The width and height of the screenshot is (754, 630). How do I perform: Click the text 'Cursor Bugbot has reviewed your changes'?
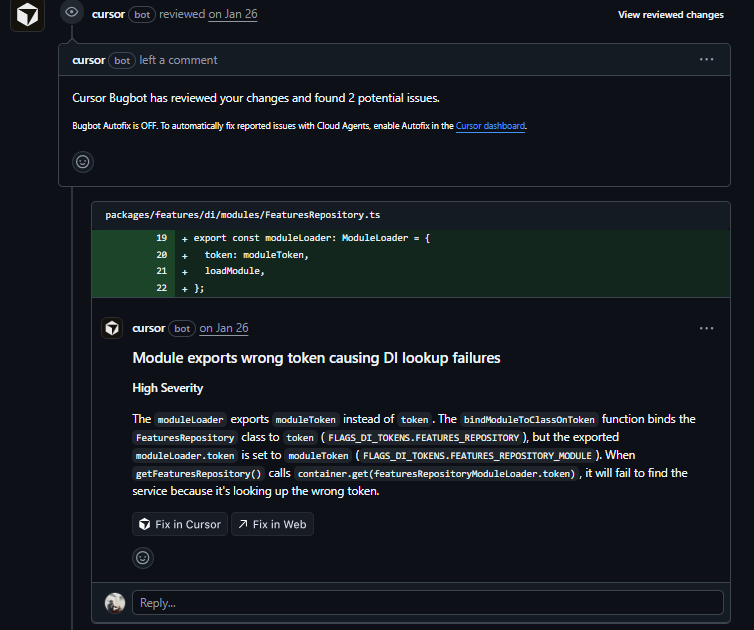[180, 98]
